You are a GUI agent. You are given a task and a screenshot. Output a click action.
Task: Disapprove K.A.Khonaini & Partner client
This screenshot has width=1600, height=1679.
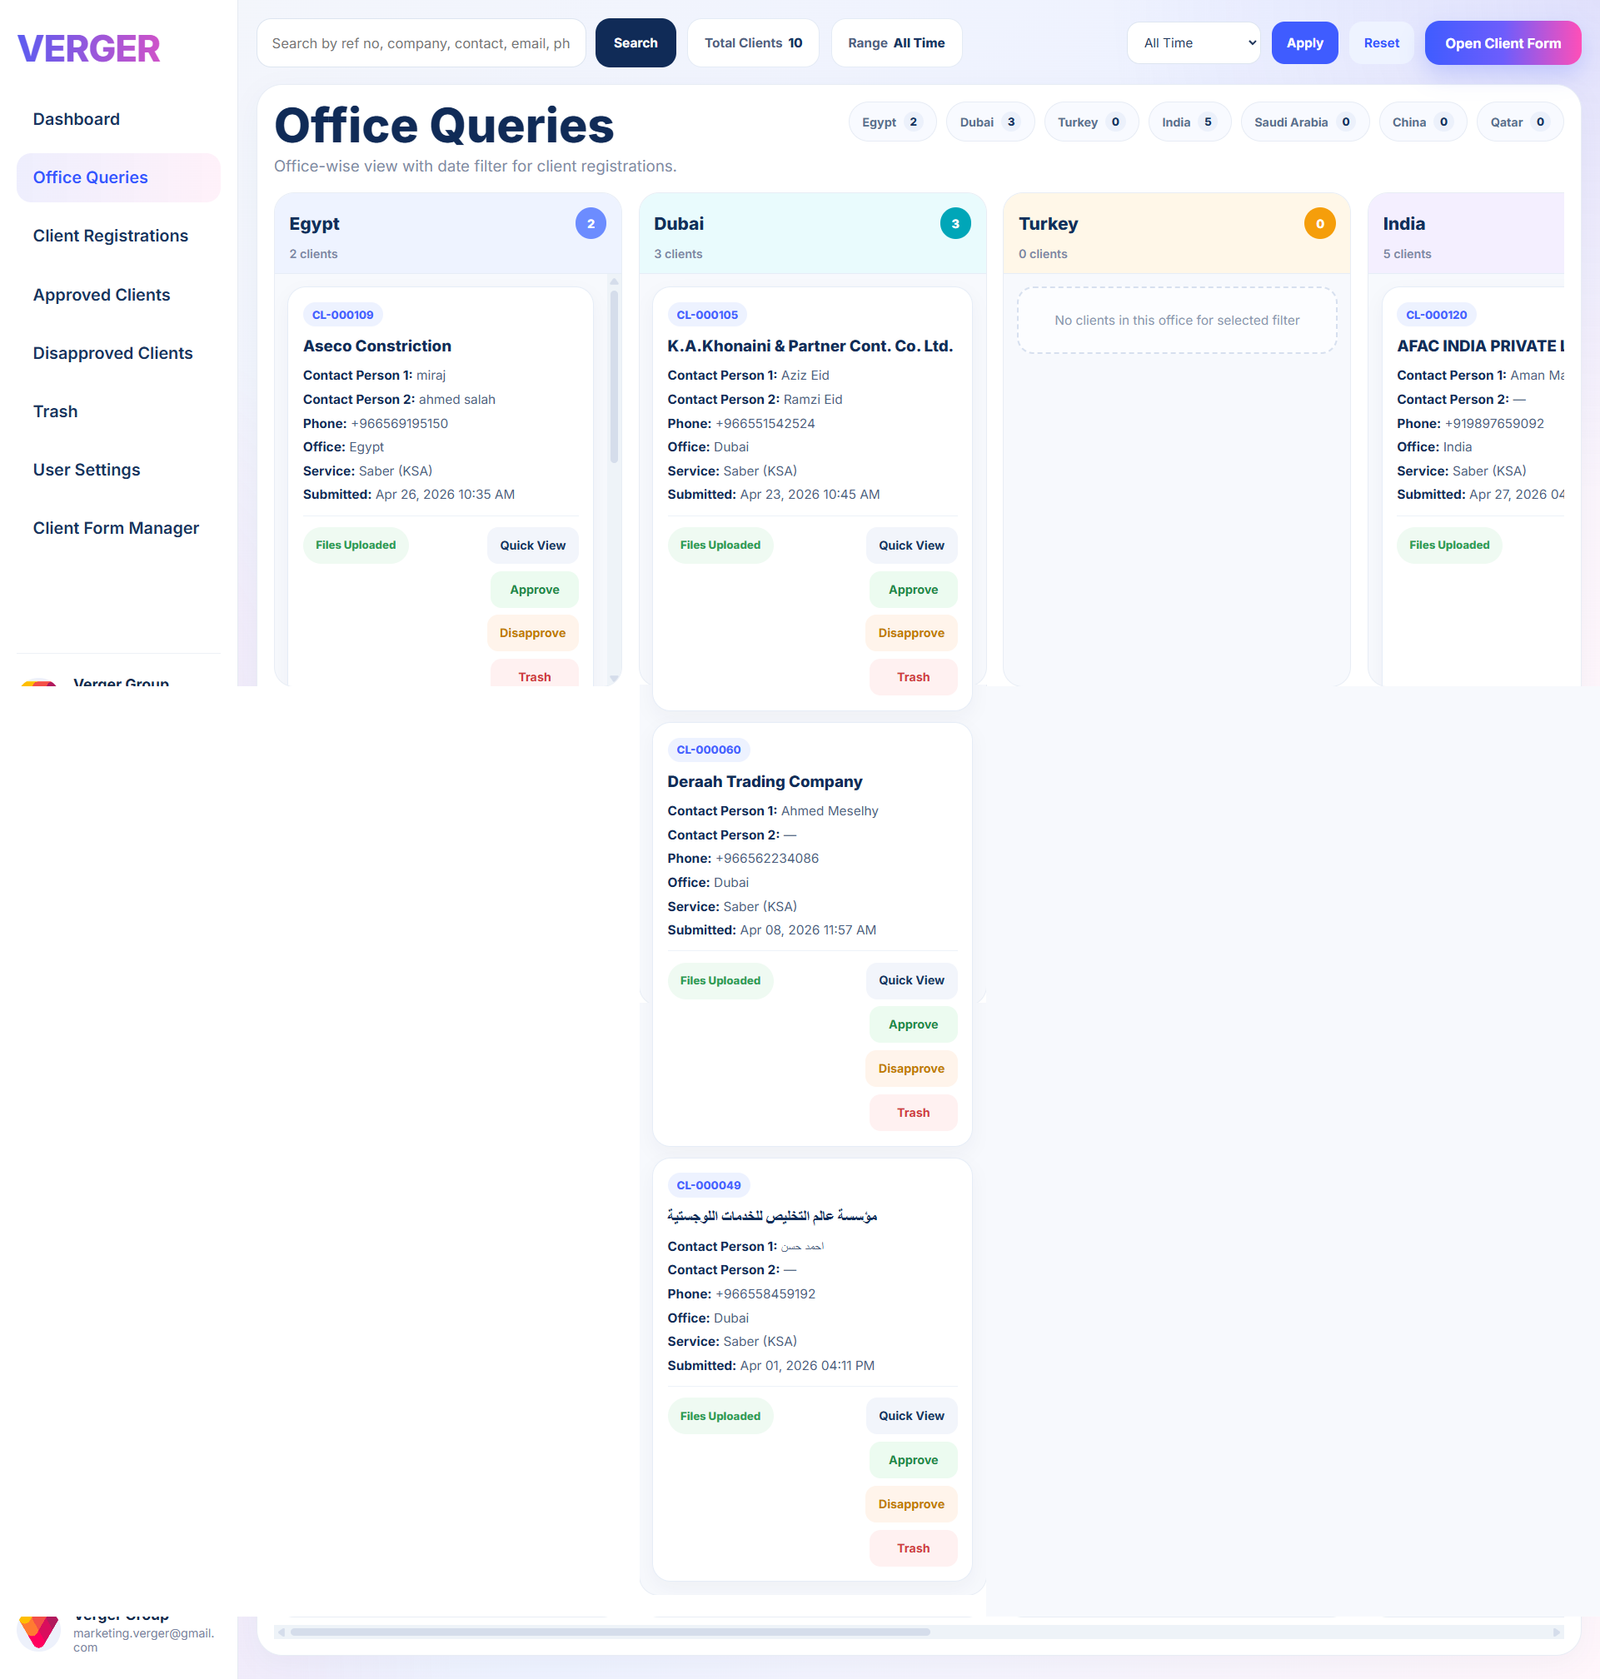click(911, 633)
